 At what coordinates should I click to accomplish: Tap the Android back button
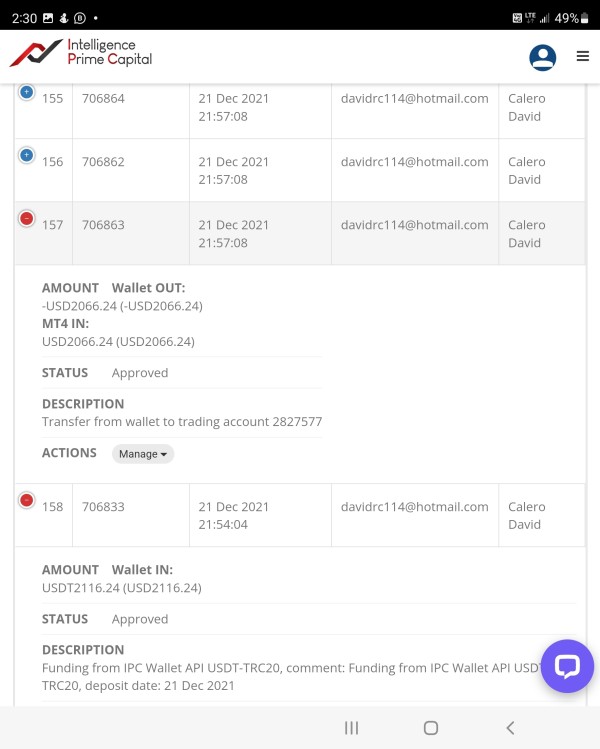510,728
